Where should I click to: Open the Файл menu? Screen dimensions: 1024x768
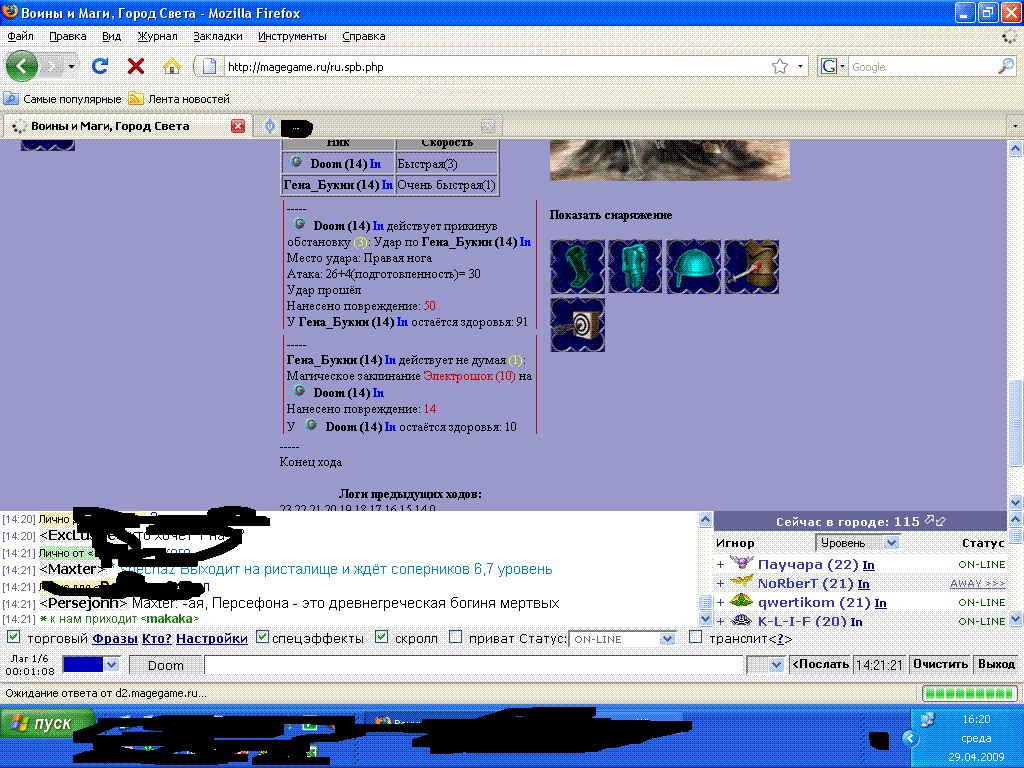20,36
